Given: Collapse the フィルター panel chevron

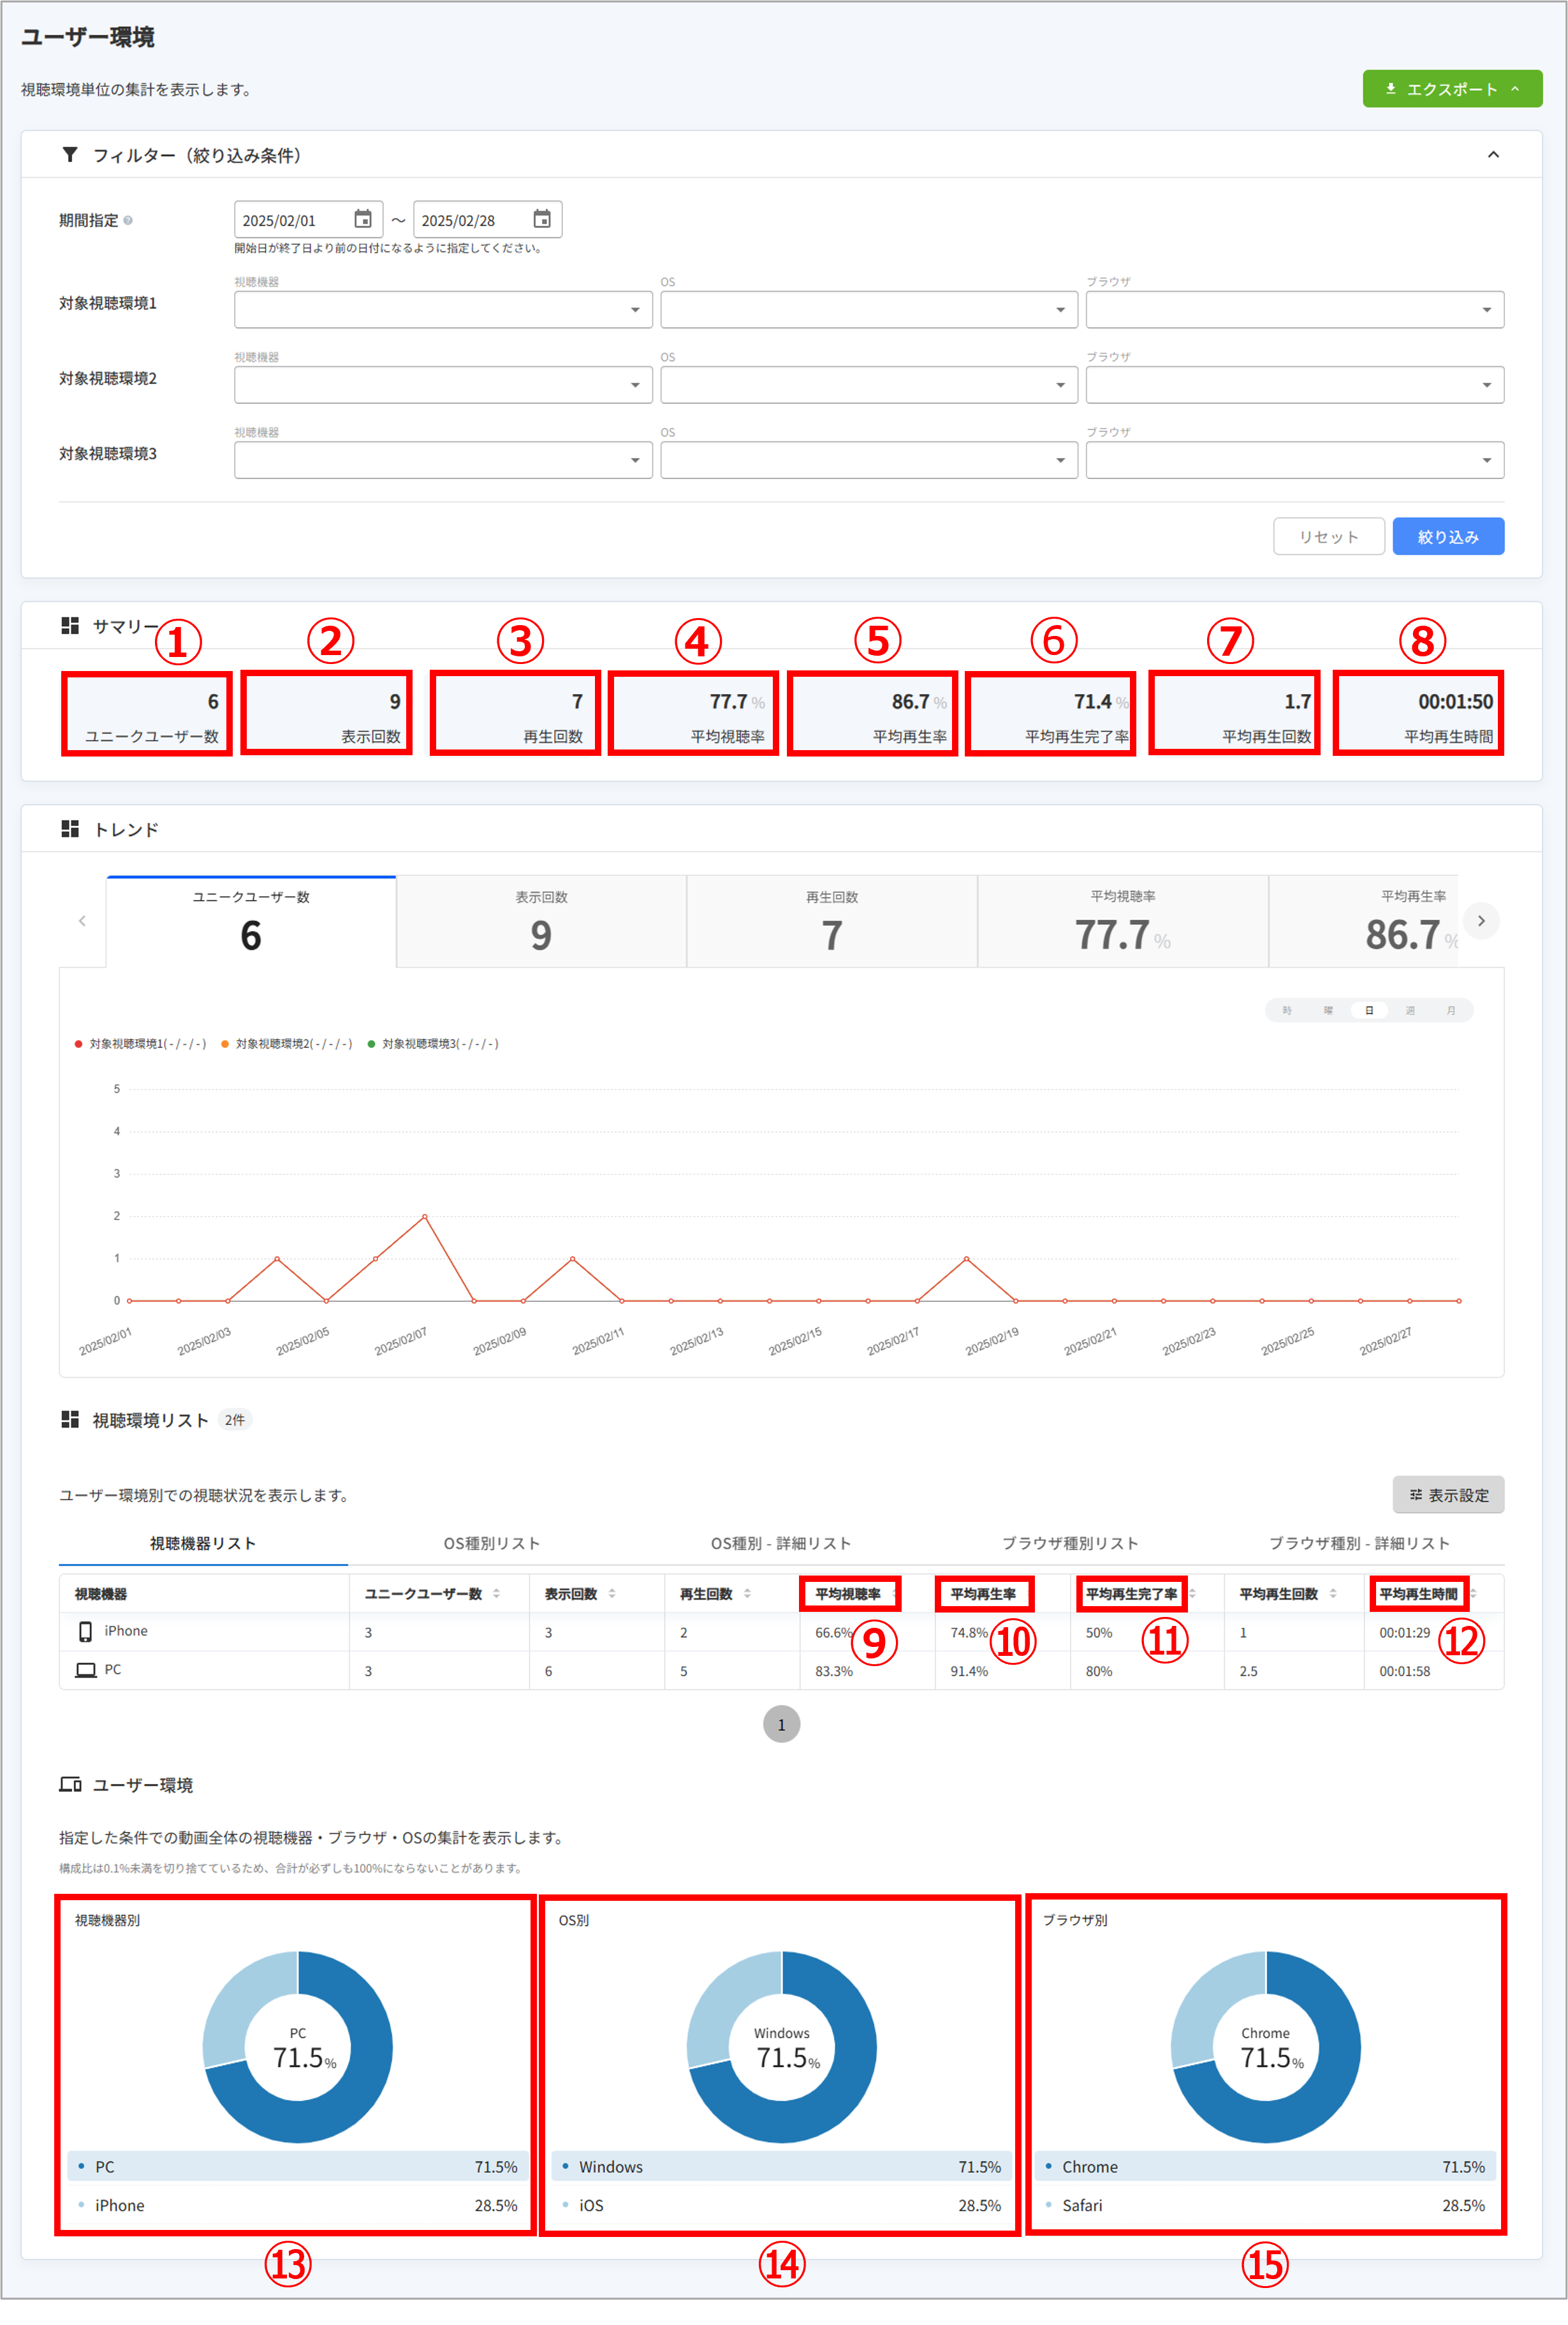Looking at the screenshot, I should 1493,155.
